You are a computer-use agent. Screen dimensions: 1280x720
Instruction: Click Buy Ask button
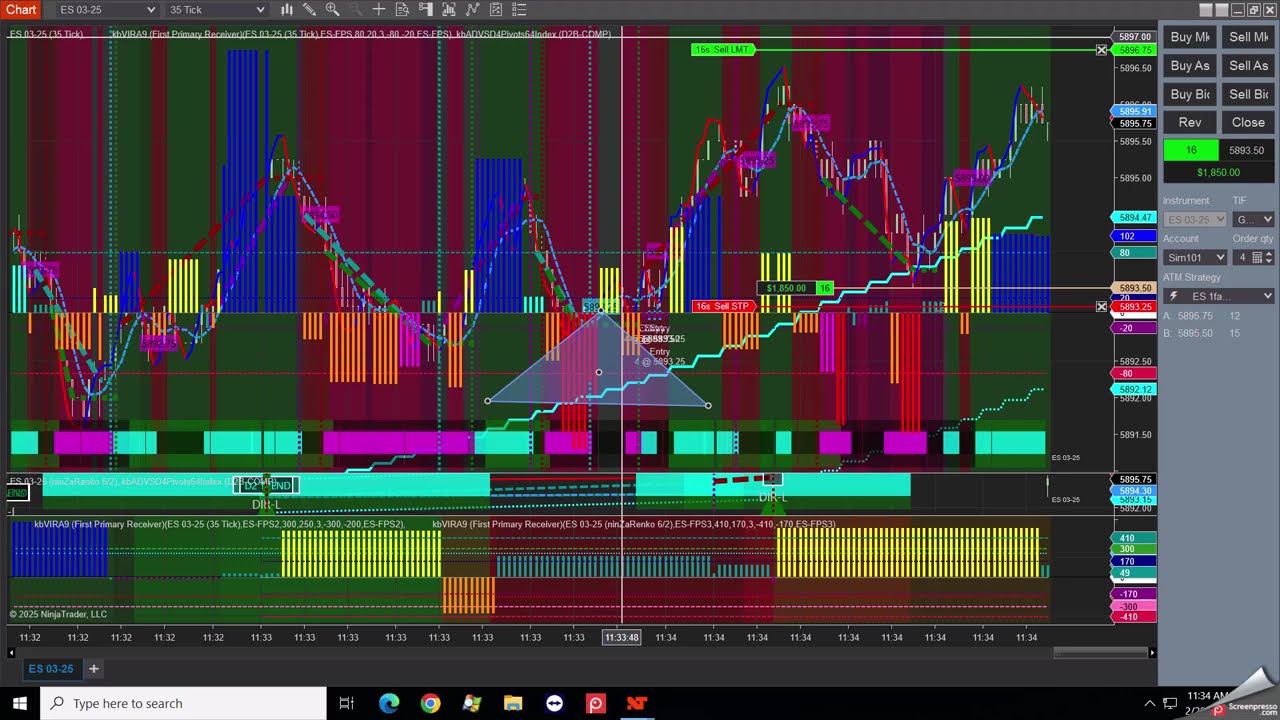(1190, 65)
